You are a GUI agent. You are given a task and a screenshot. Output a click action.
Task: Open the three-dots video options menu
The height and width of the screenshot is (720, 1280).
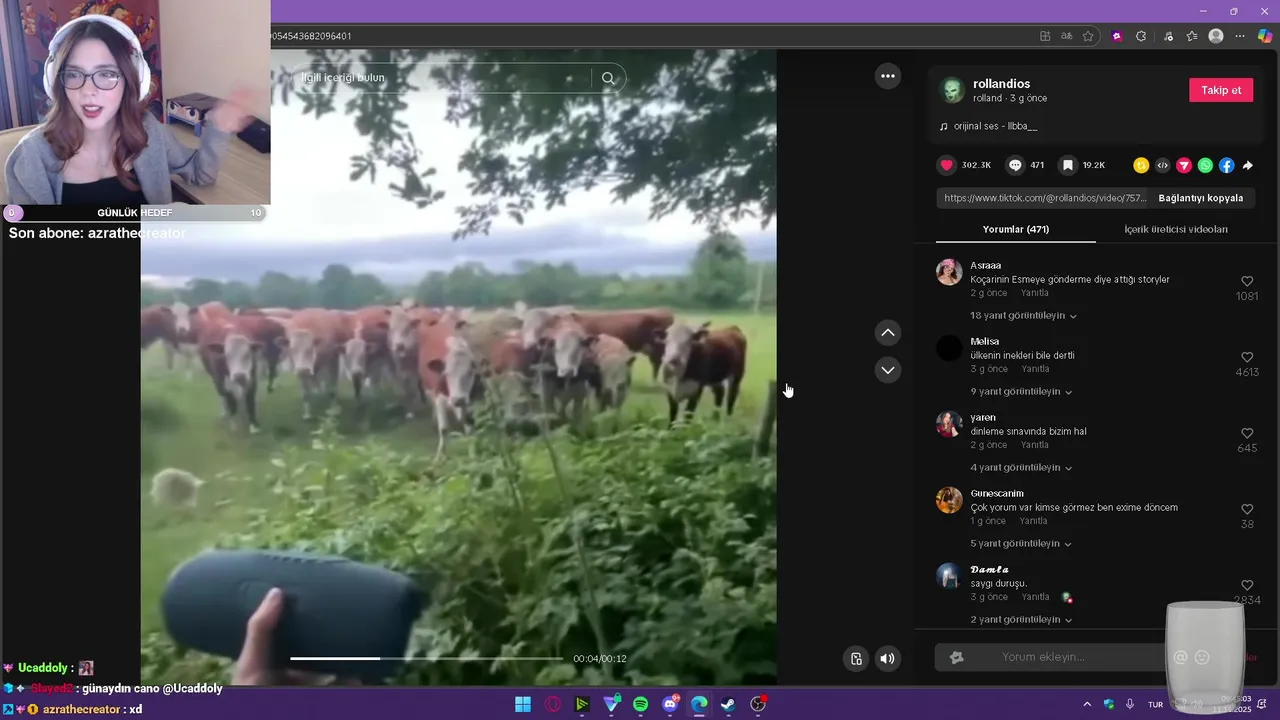point(887,76)
